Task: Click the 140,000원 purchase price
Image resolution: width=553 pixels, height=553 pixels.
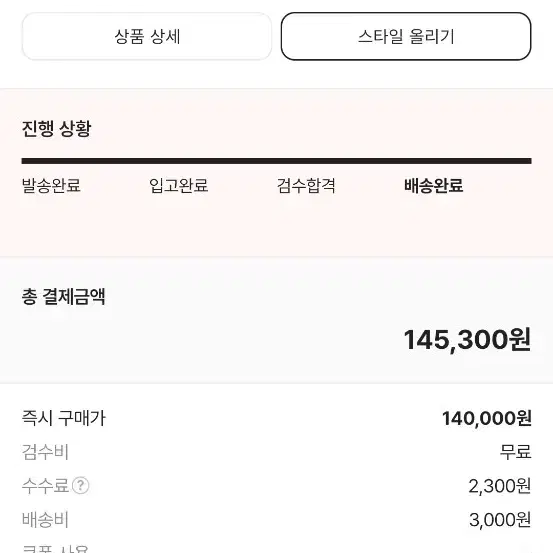Action: [487, 418]
